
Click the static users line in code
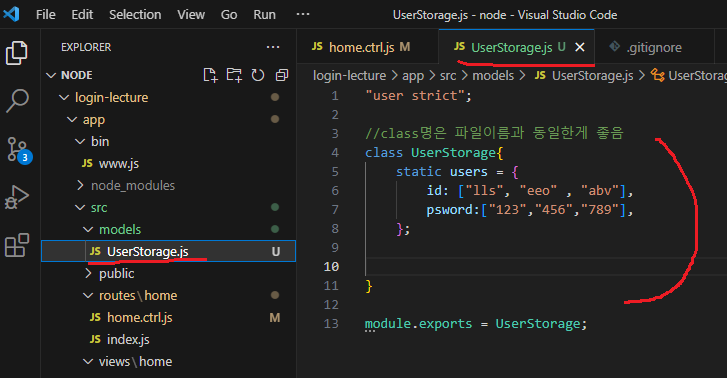[457, 172]
